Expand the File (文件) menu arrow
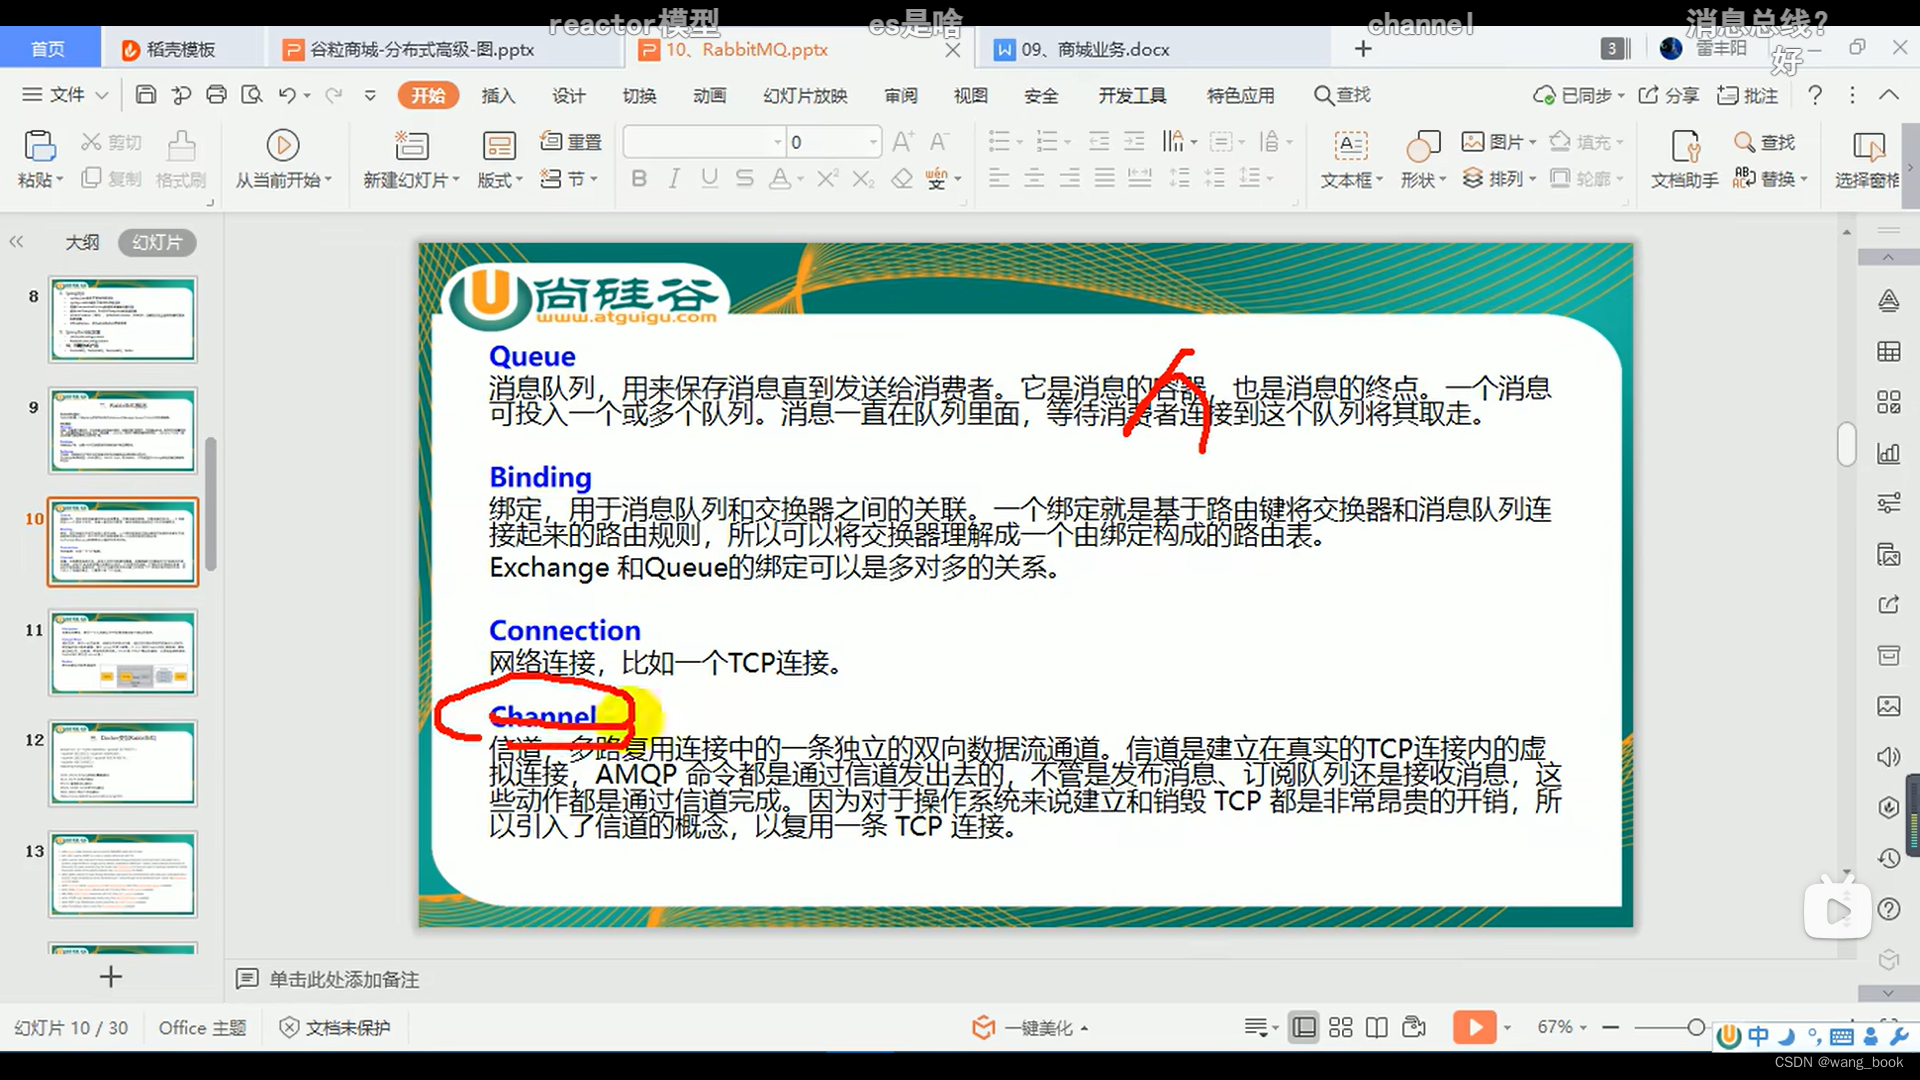 click(101, 95)
